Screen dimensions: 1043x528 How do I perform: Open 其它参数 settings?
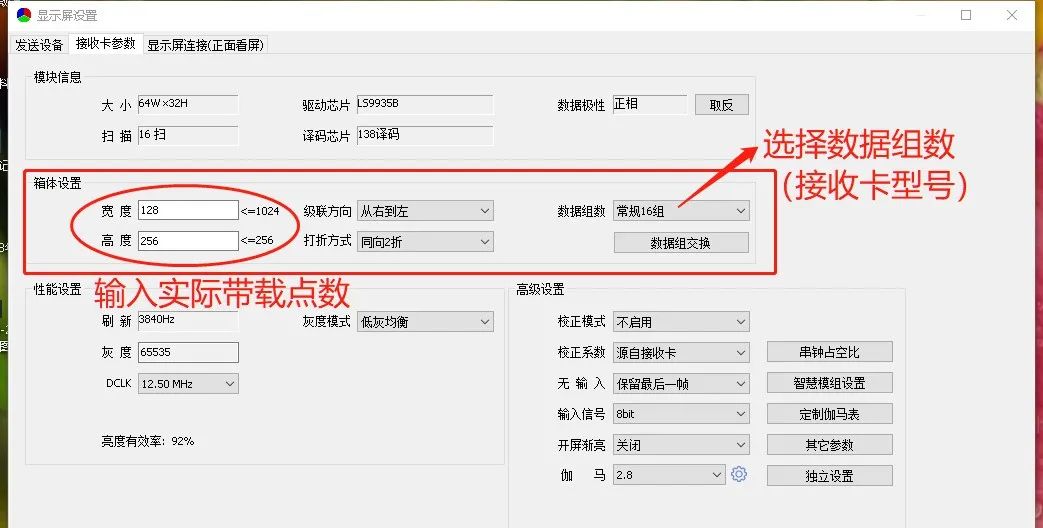pyautogui.click(x=829, y=445)
